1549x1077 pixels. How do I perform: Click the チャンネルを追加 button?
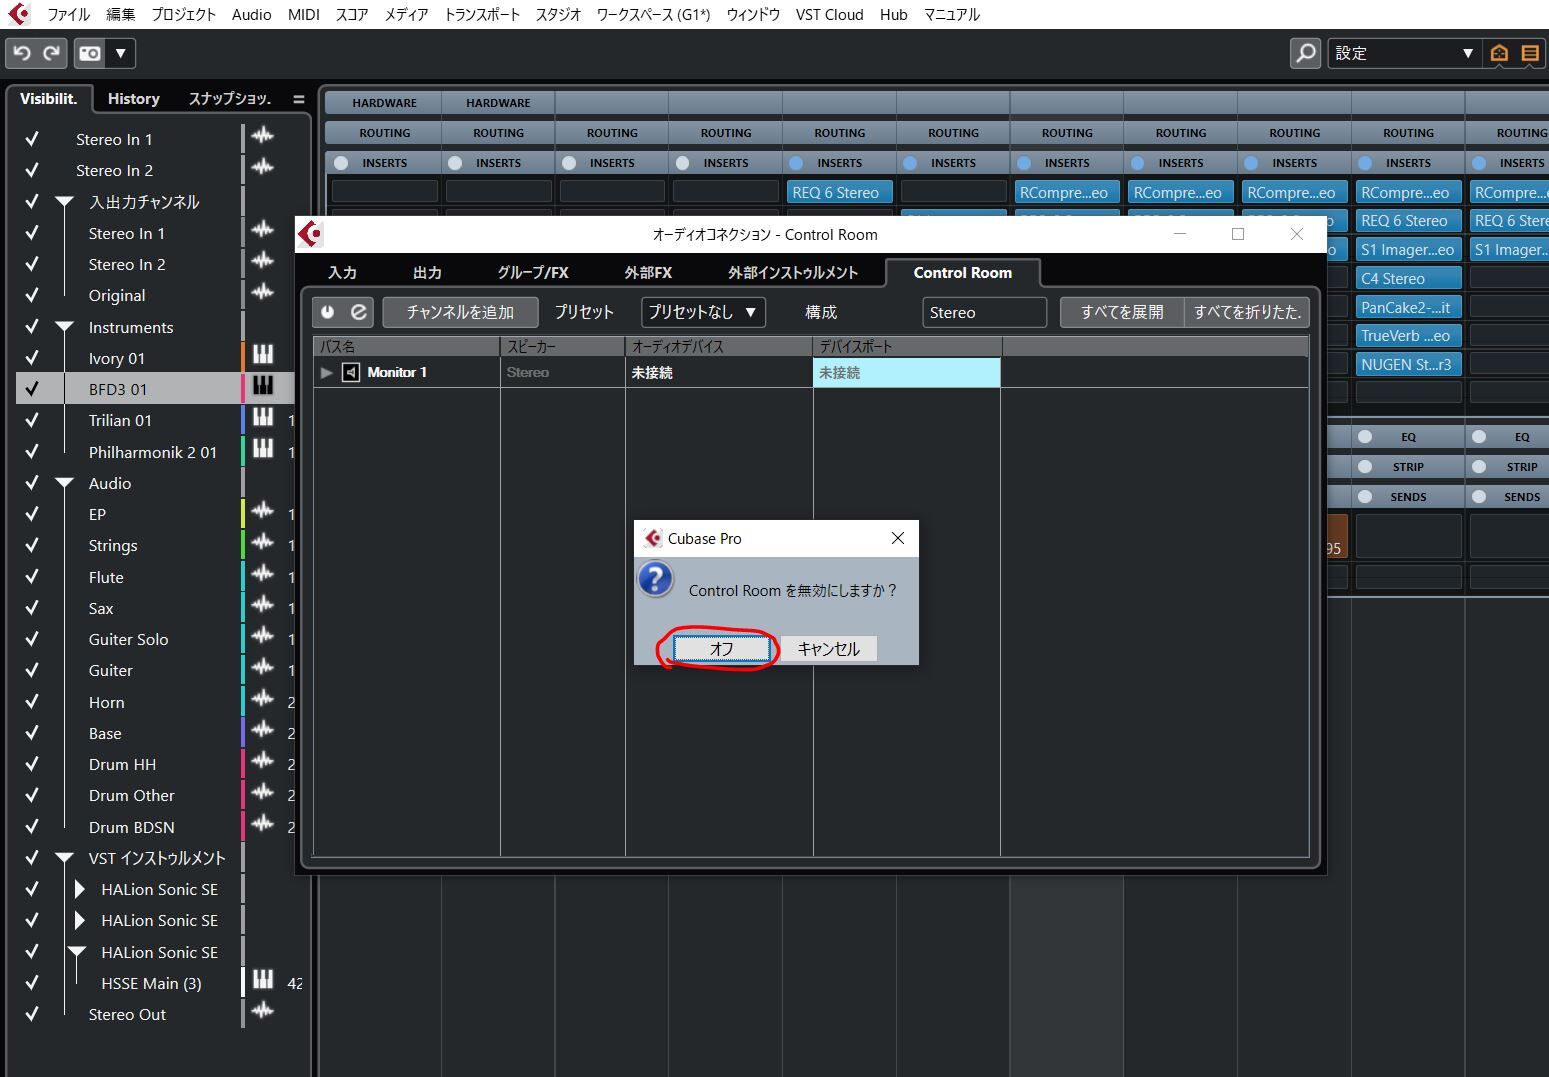(460, 312)
